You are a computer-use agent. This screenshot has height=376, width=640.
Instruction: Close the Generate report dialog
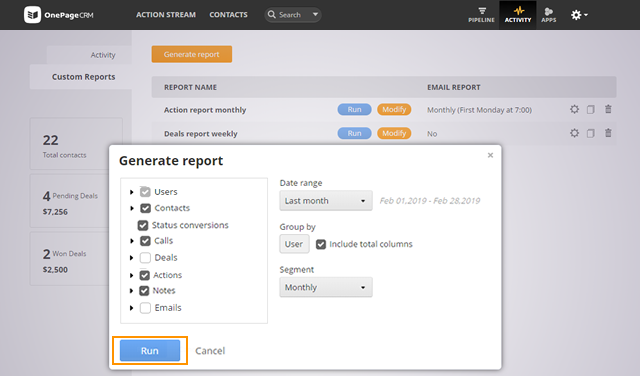pos(490,155)
